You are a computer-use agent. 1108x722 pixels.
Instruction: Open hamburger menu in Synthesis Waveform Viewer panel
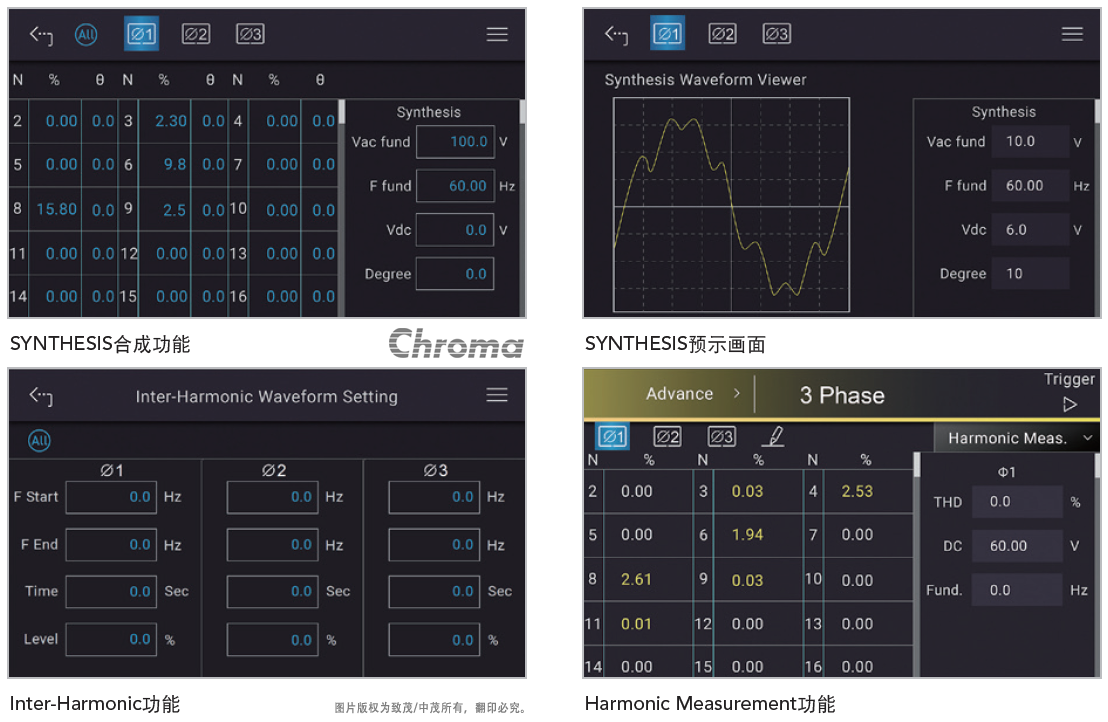[x=1072, y=34]
